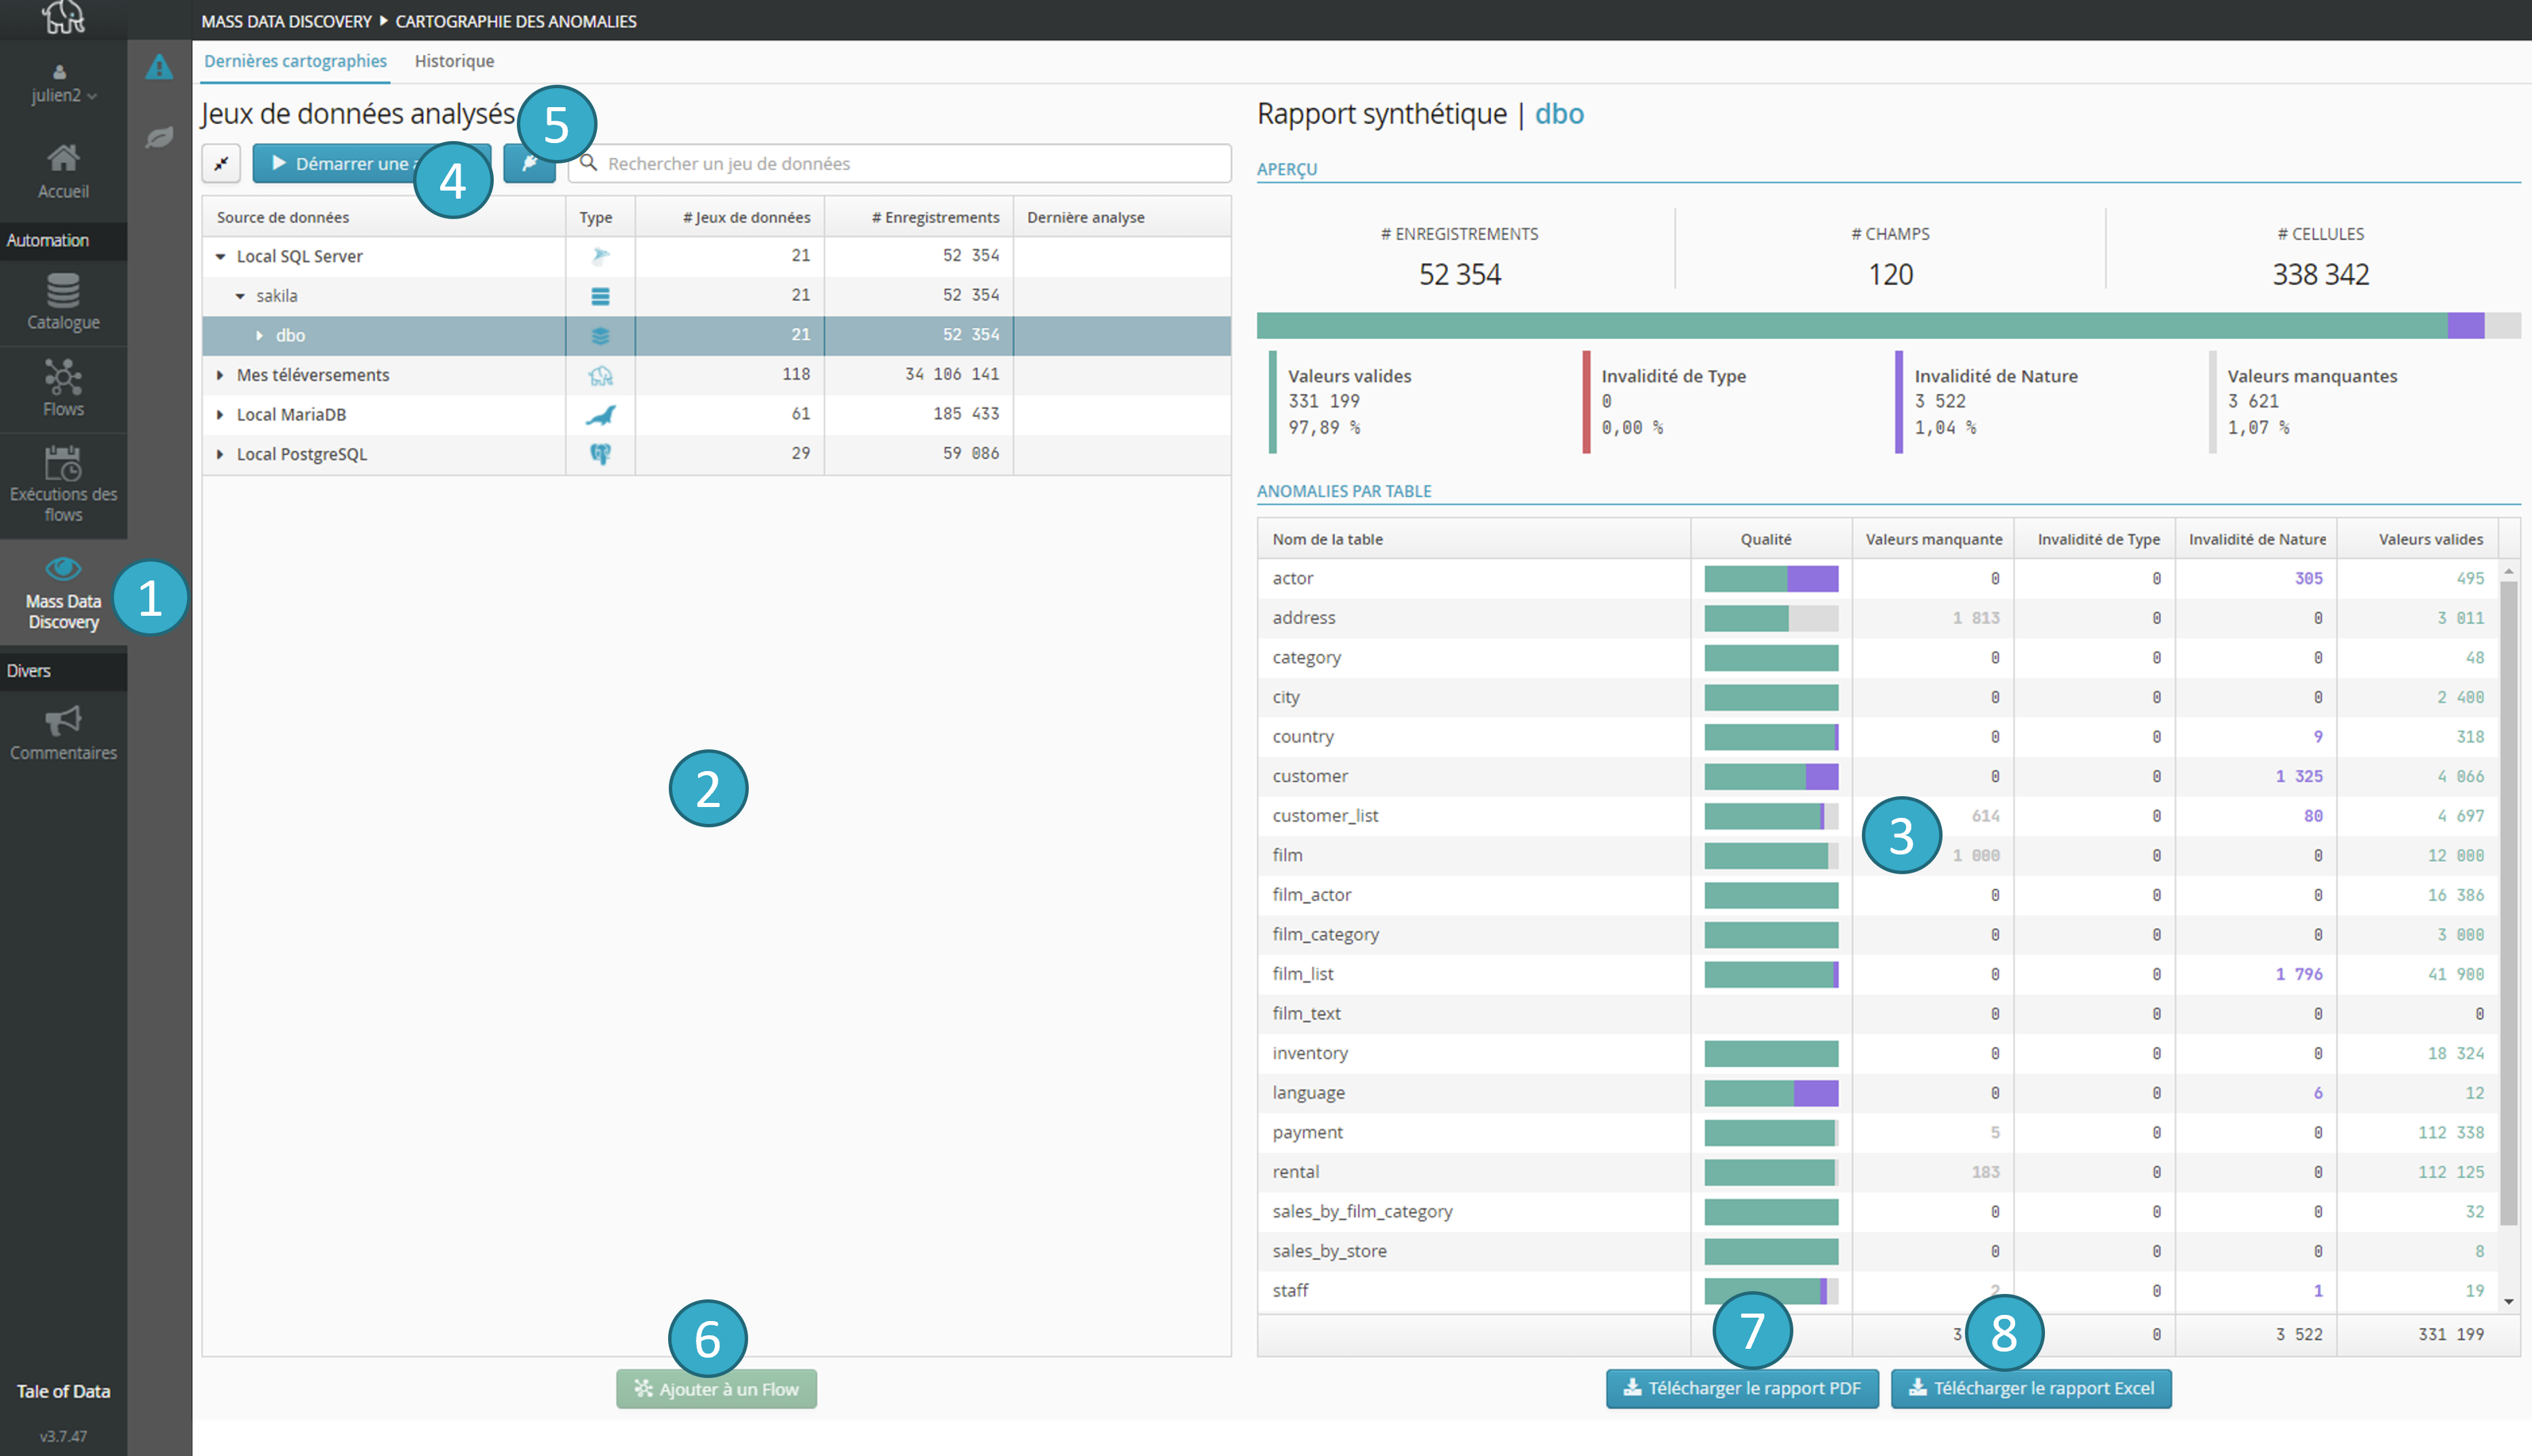Screen dimensions: 2532x1456
Task: Sort by # Enregistrements column header
Action: coord(919,217)
